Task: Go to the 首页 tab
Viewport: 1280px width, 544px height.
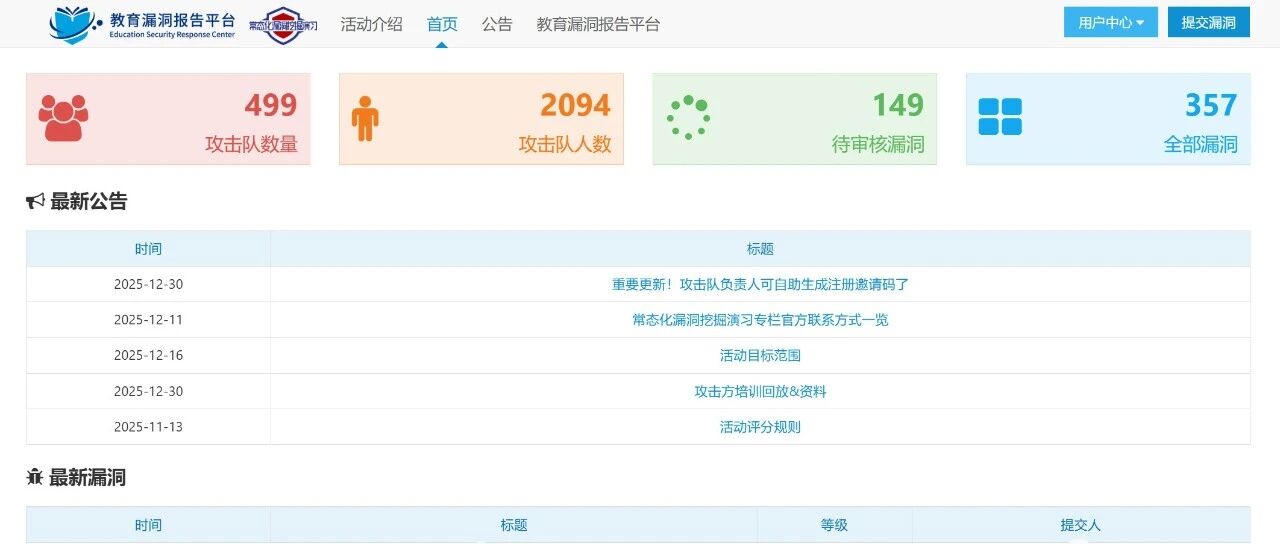Action: [442, 24]
